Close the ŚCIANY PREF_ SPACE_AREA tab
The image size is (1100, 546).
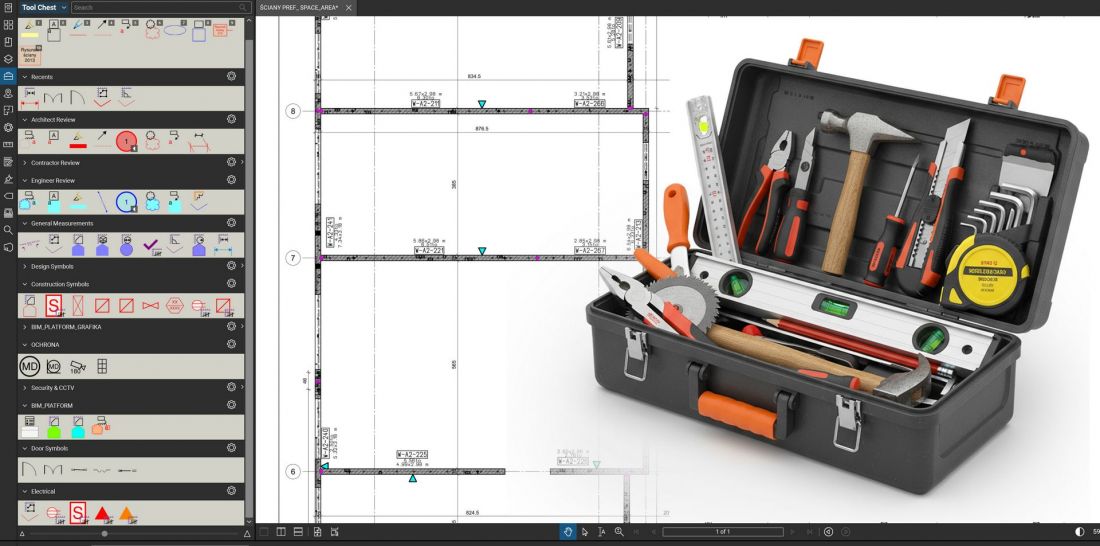point(349,8)
